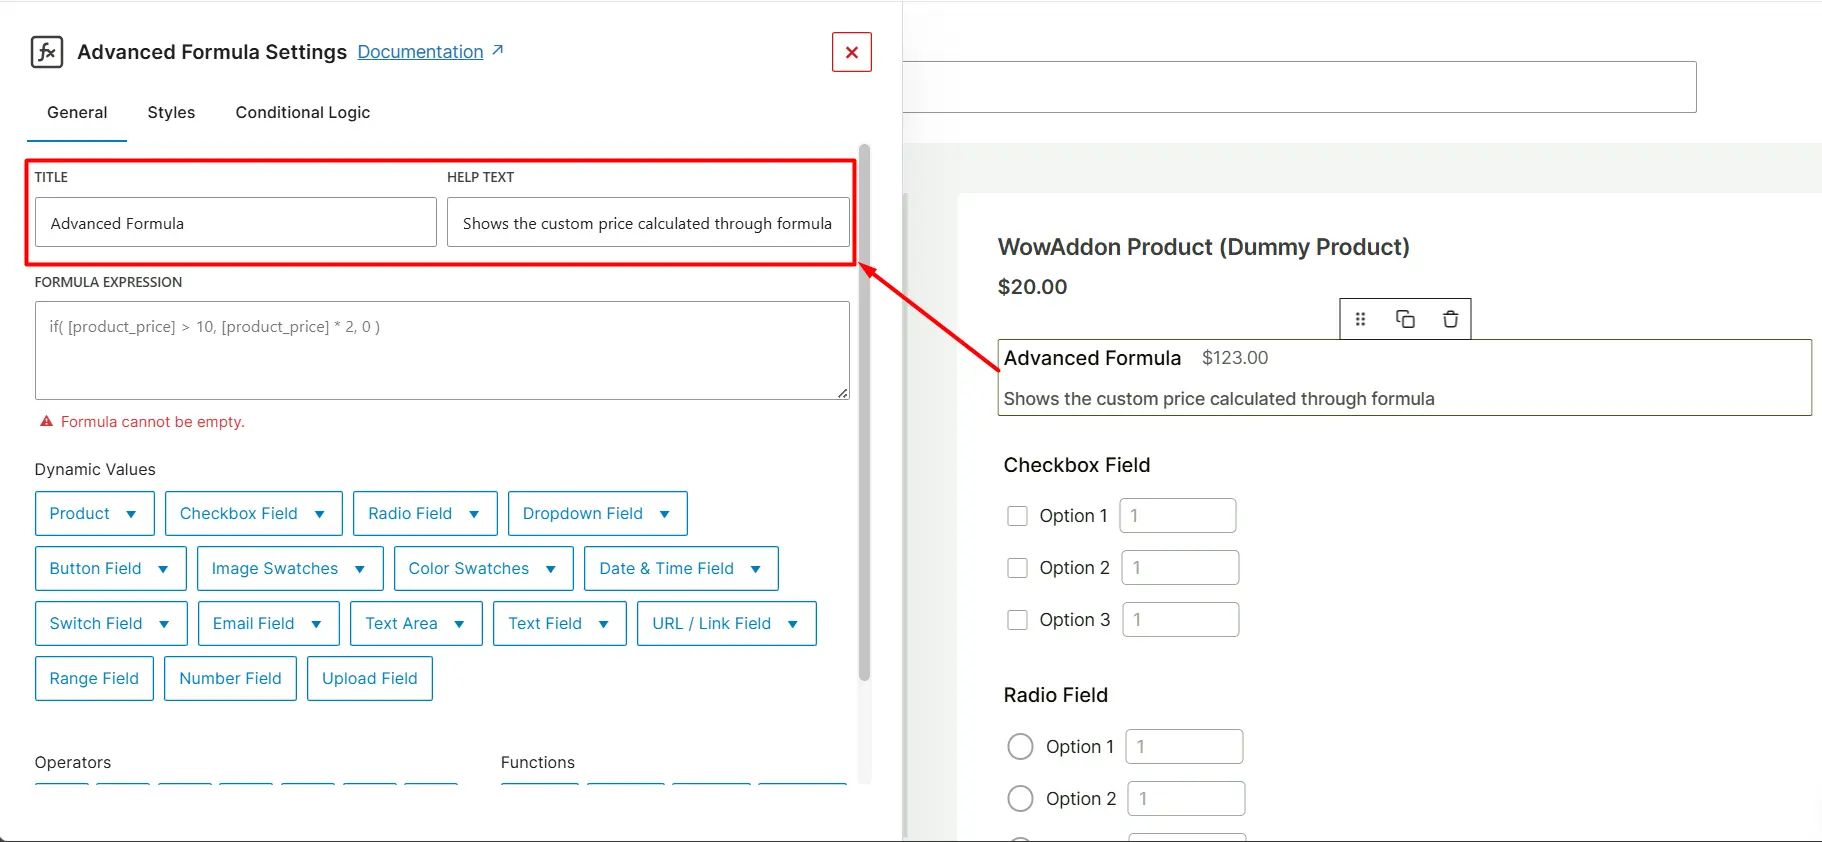Duplicate the Advanced Formula field
Image resolution: width=1822 pixels, height=842 pixels.
1405,319
